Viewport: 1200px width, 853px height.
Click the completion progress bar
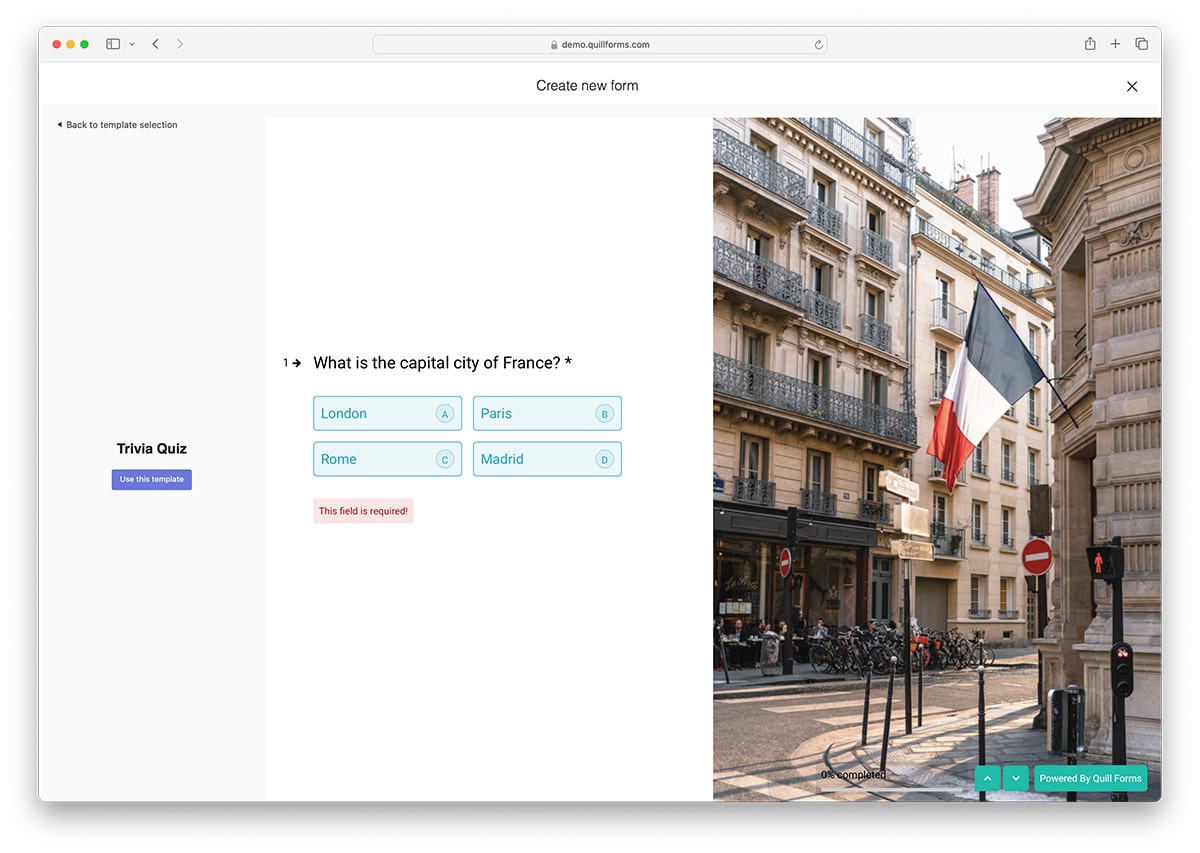[x=892, y=789]
